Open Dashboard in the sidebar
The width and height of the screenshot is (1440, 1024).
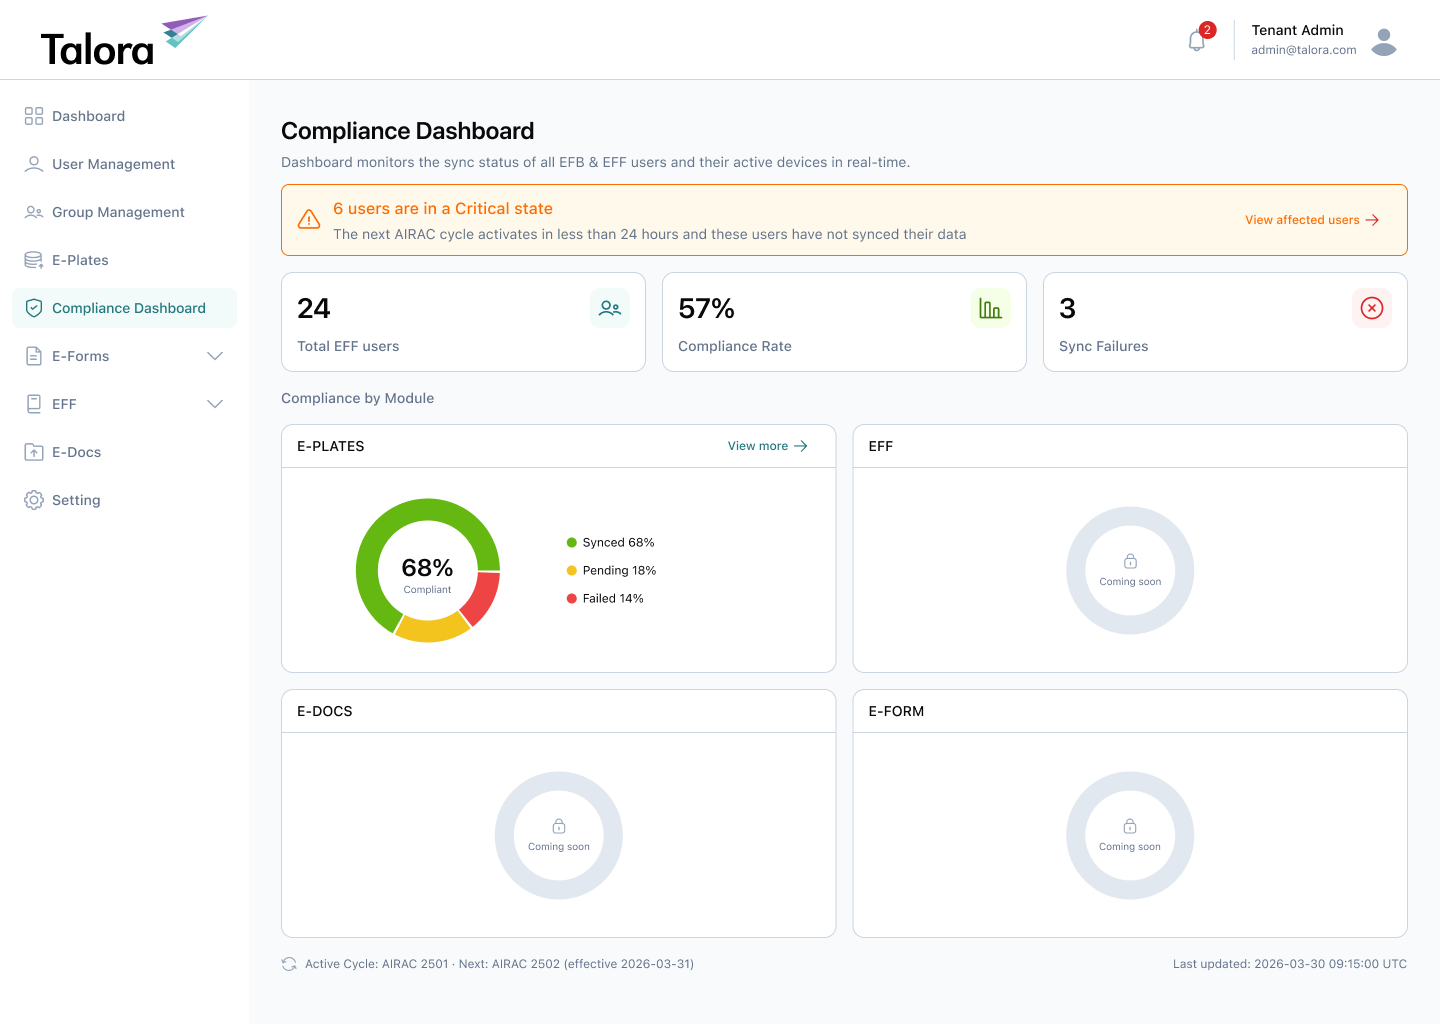(124, 116)
